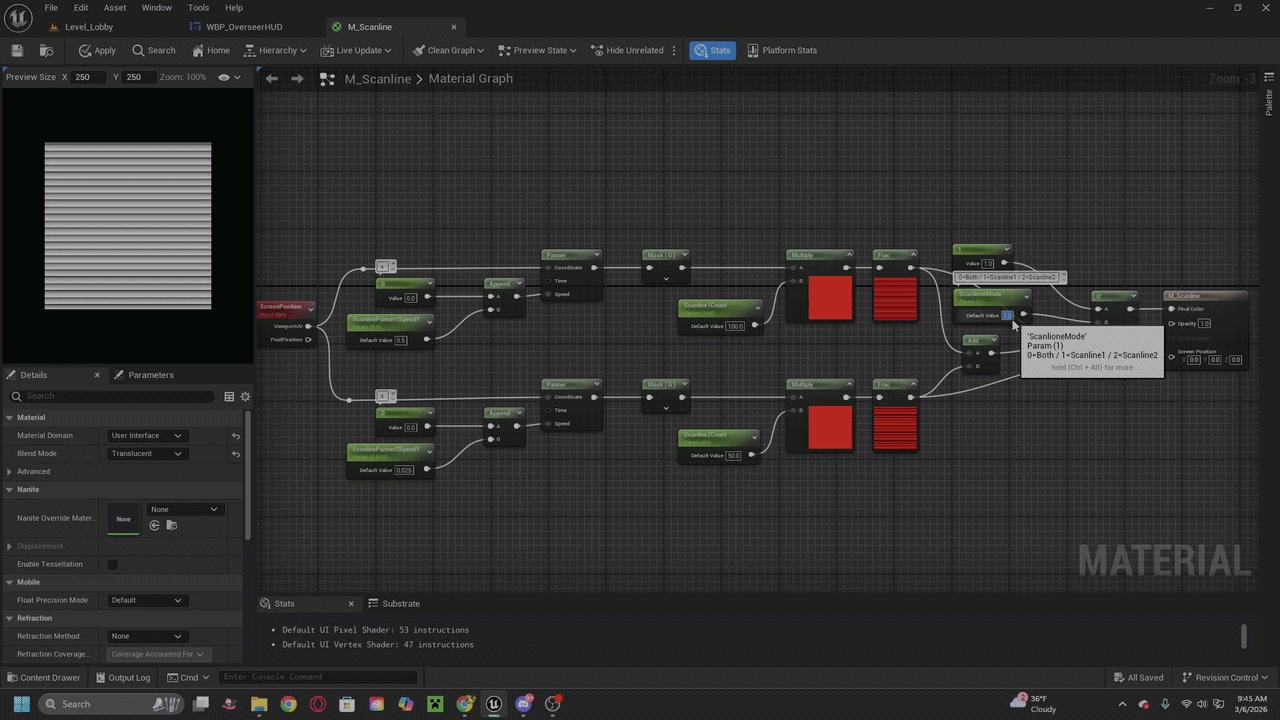Click the Browse to asset icon in toolbar
1280x720 pixels.
coord(46,50)
